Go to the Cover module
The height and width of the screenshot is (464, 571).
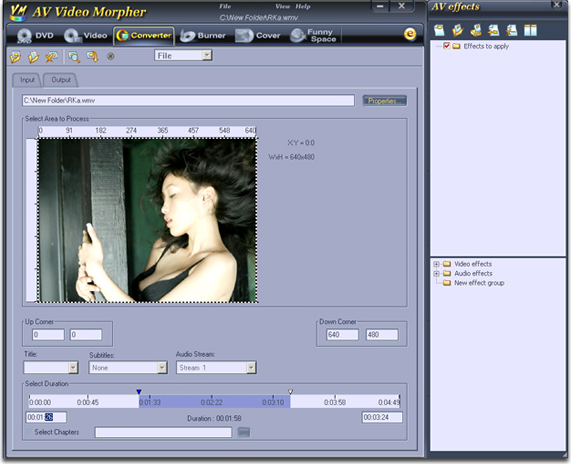258,36
